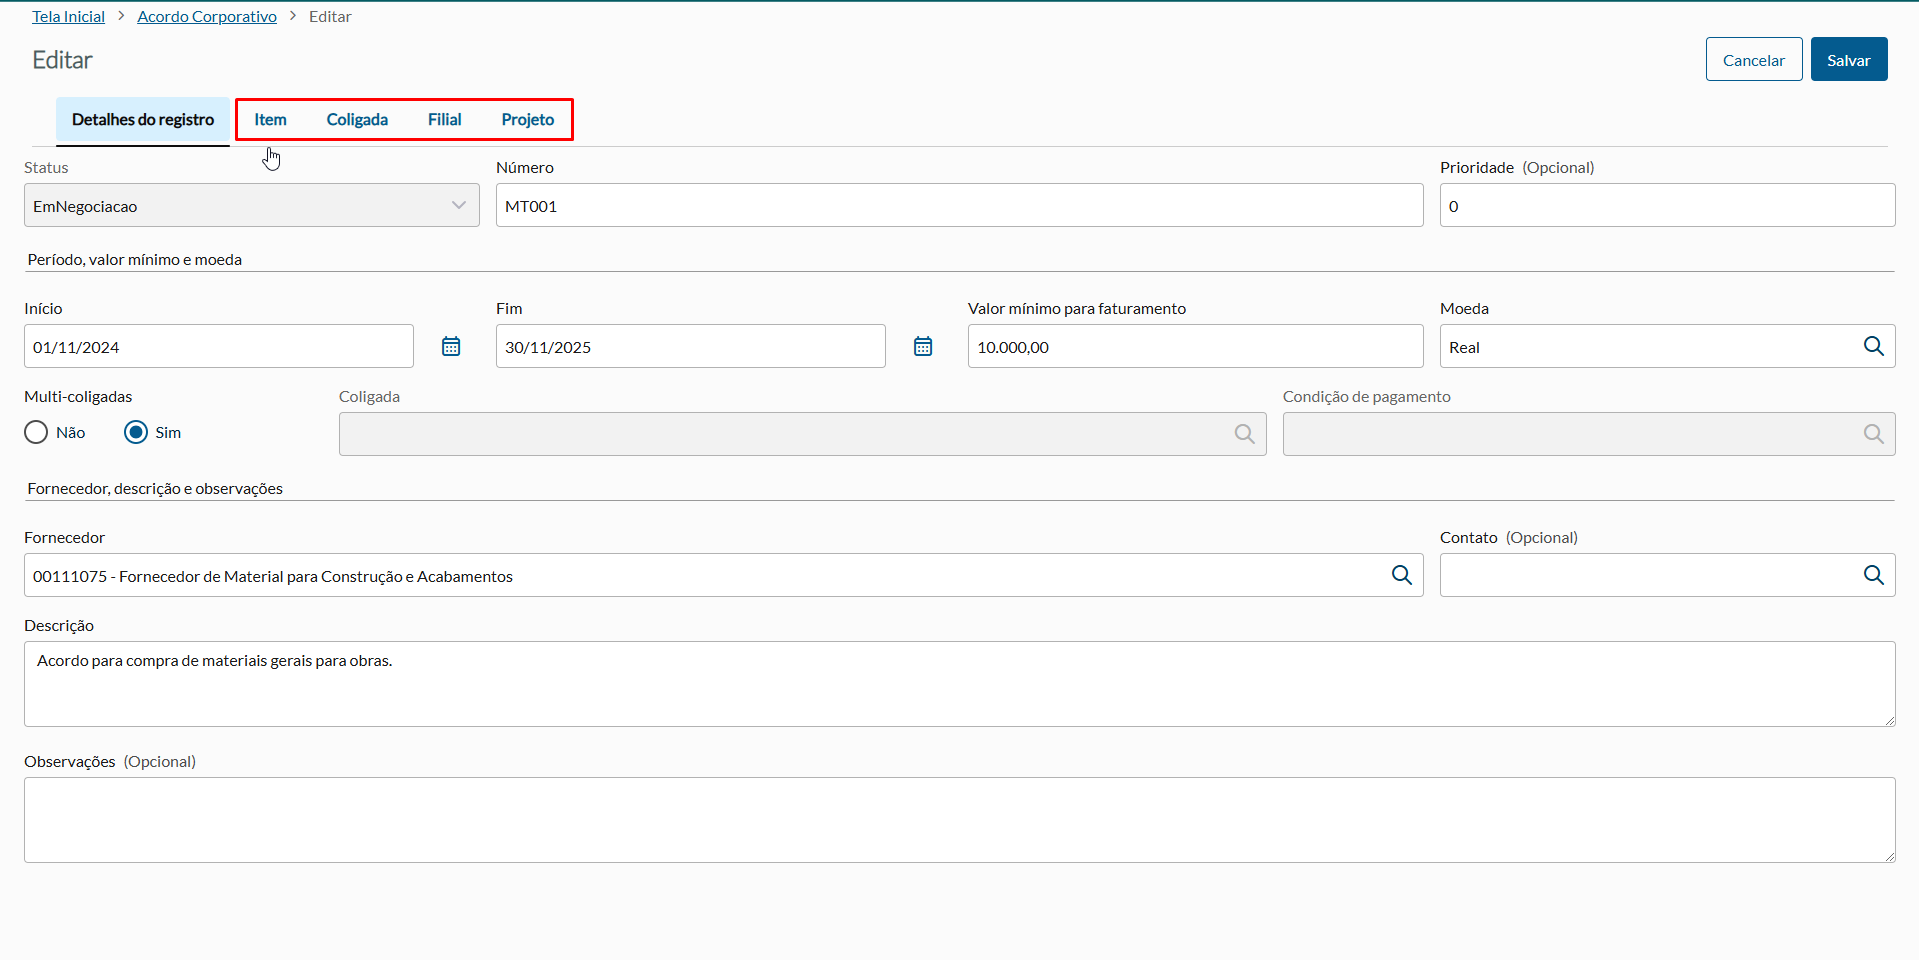The height and width of the screenshot is (960, 1919).
Task: Click inside the Observações text area
Action: click(x=958, y=819)
